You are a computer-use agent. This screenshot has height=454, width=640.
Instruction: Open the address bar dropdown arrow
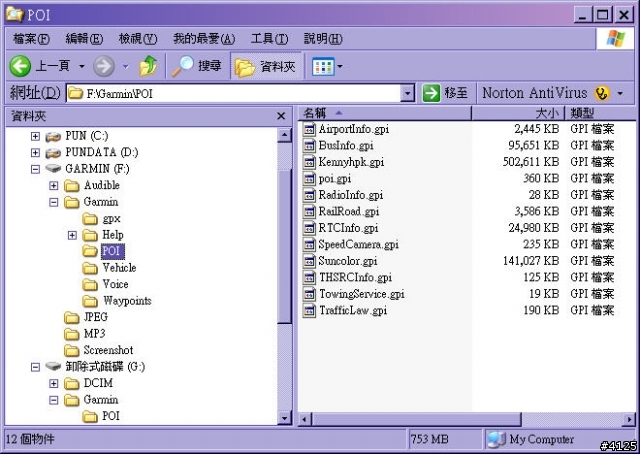407,93
